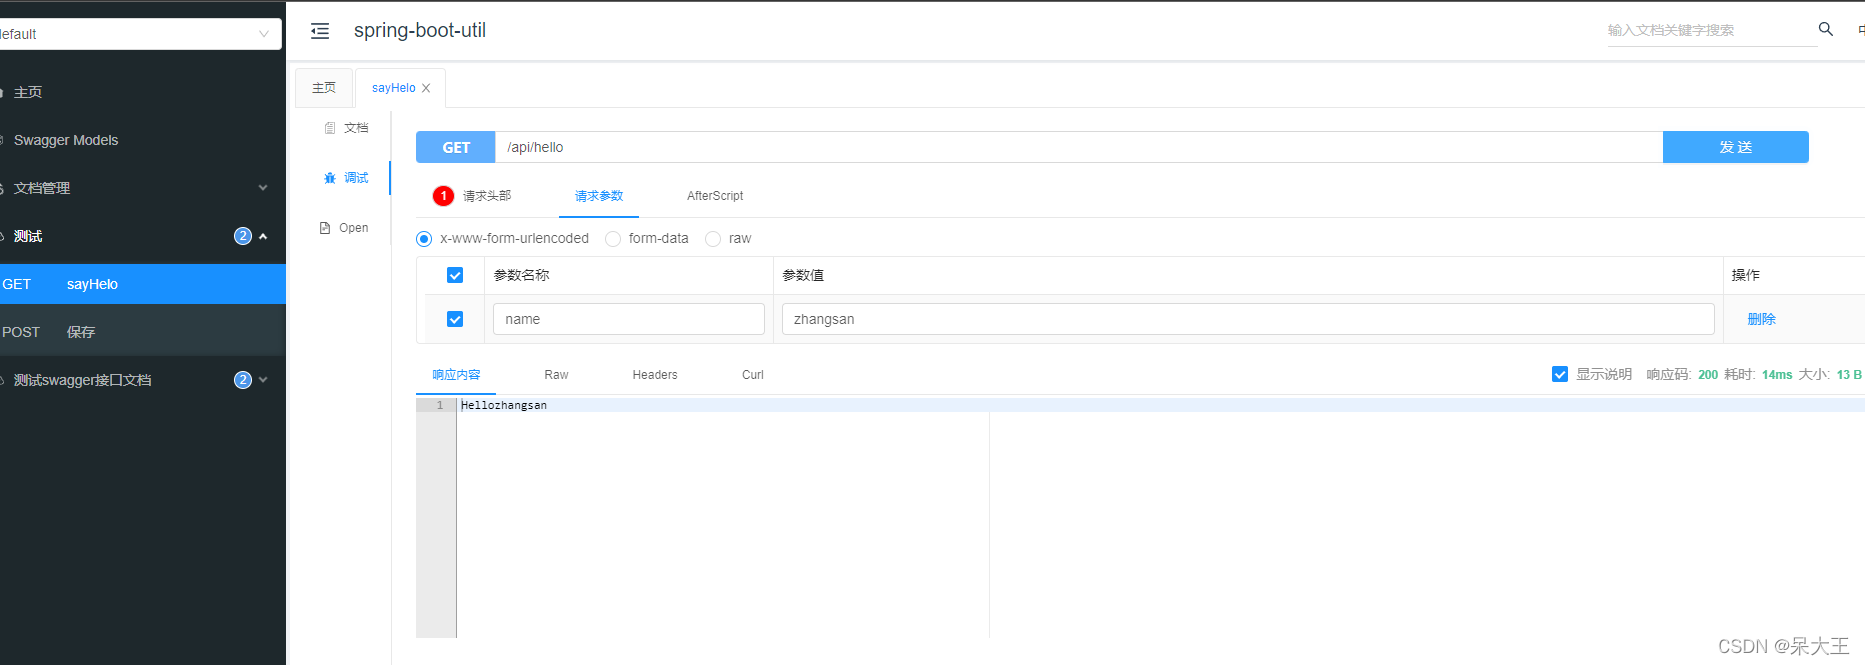The height and width of the screenshot is (665, 1865).
Task: Select the POST 保存 endpoint
Action: click(x=143, y=332)
